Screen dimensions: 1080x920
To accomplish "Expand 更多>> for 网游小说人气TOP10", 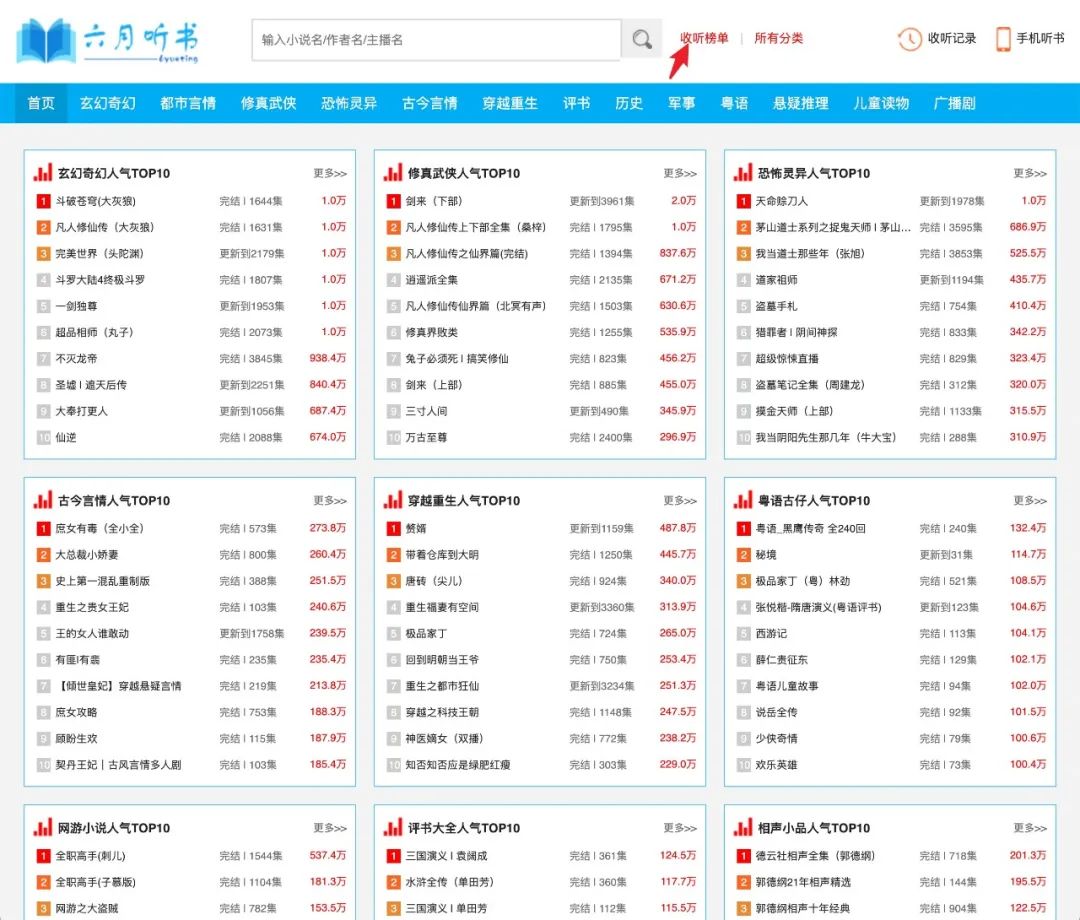I will [x=330, y=828].
